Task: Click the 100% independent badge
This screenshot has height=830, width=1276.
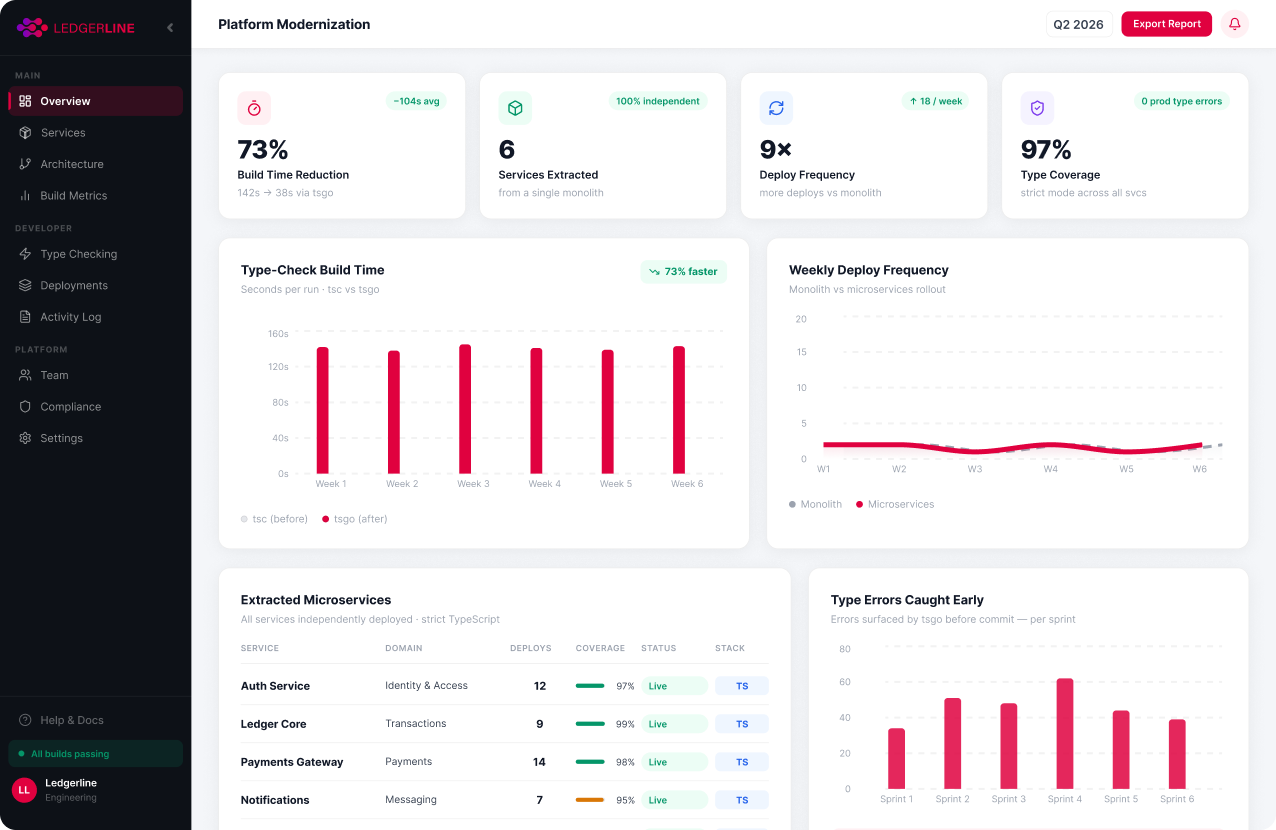Action: tap(658, 101)
